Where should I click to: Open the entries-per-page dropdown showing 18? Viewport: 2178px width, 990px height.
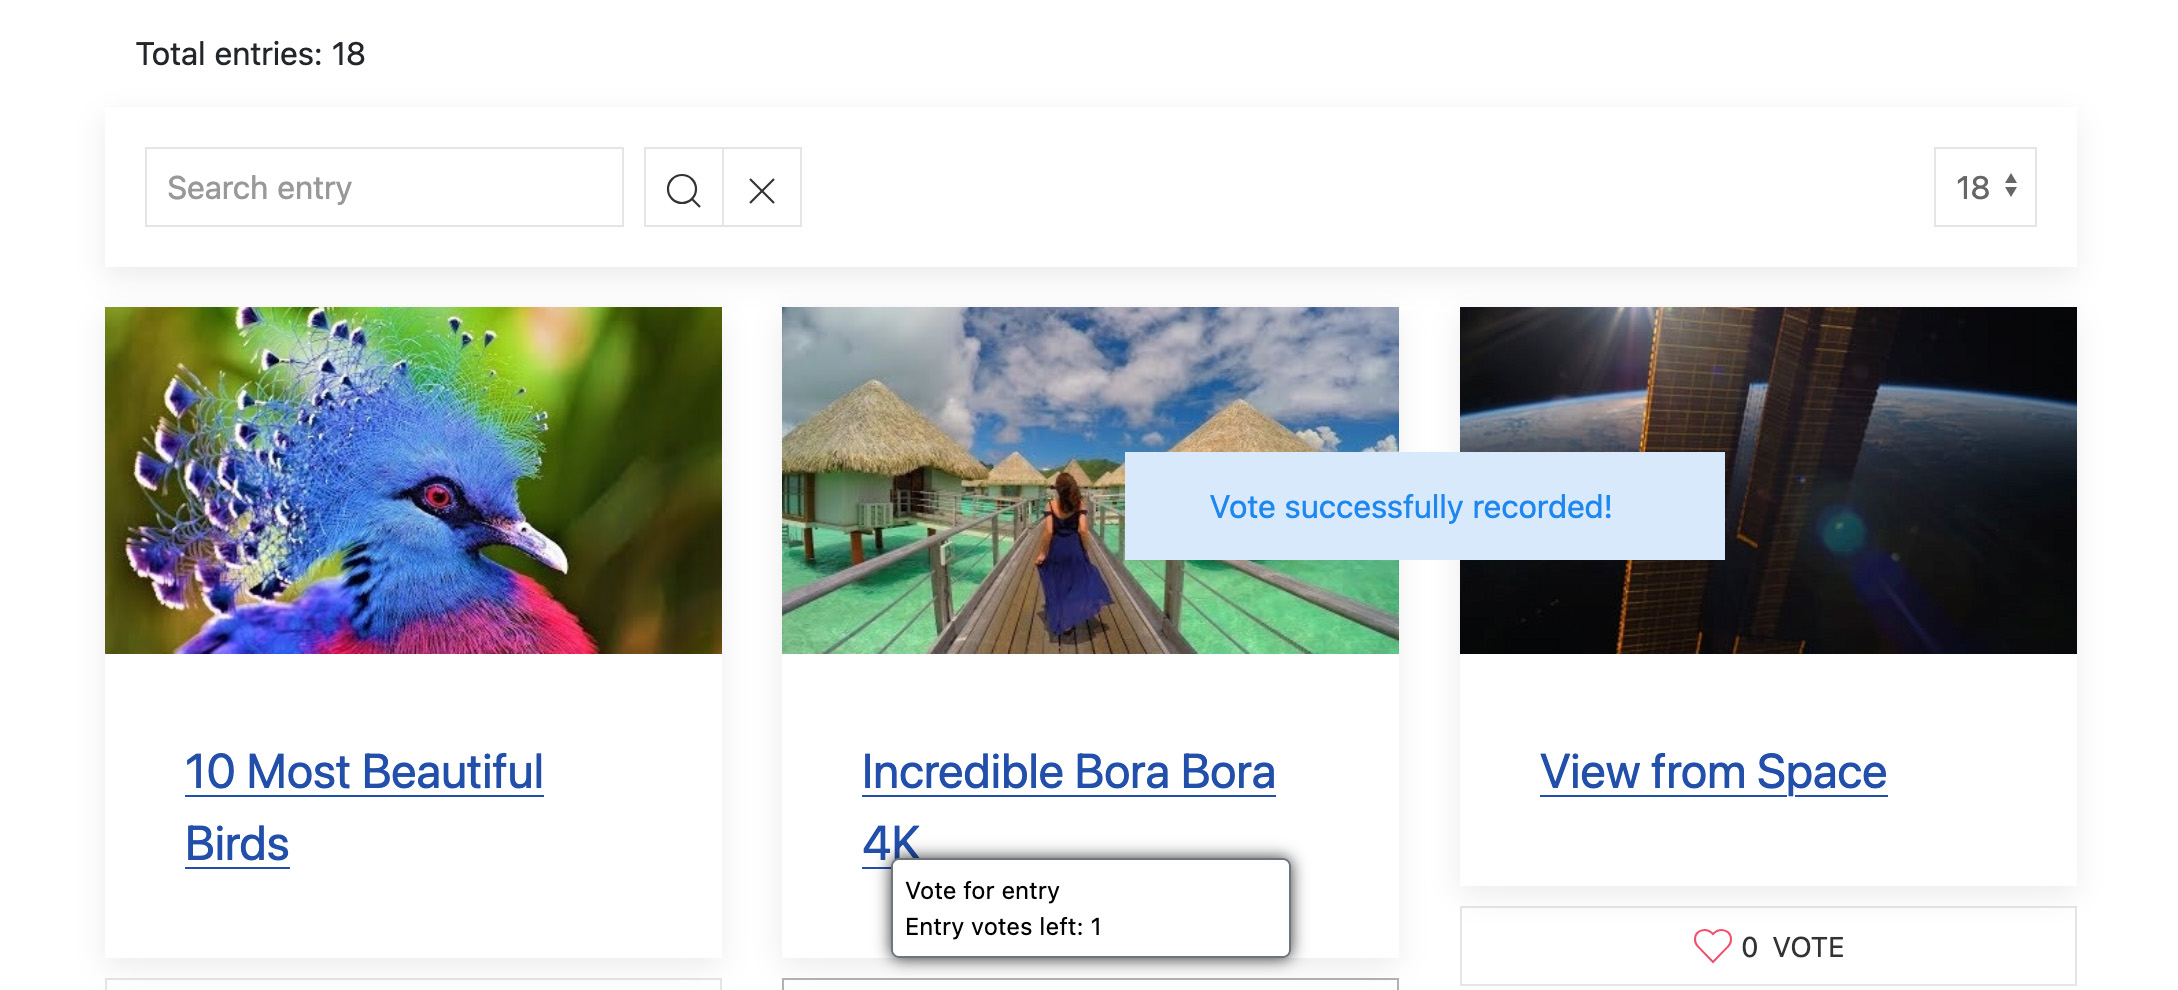coord(1985,187)
